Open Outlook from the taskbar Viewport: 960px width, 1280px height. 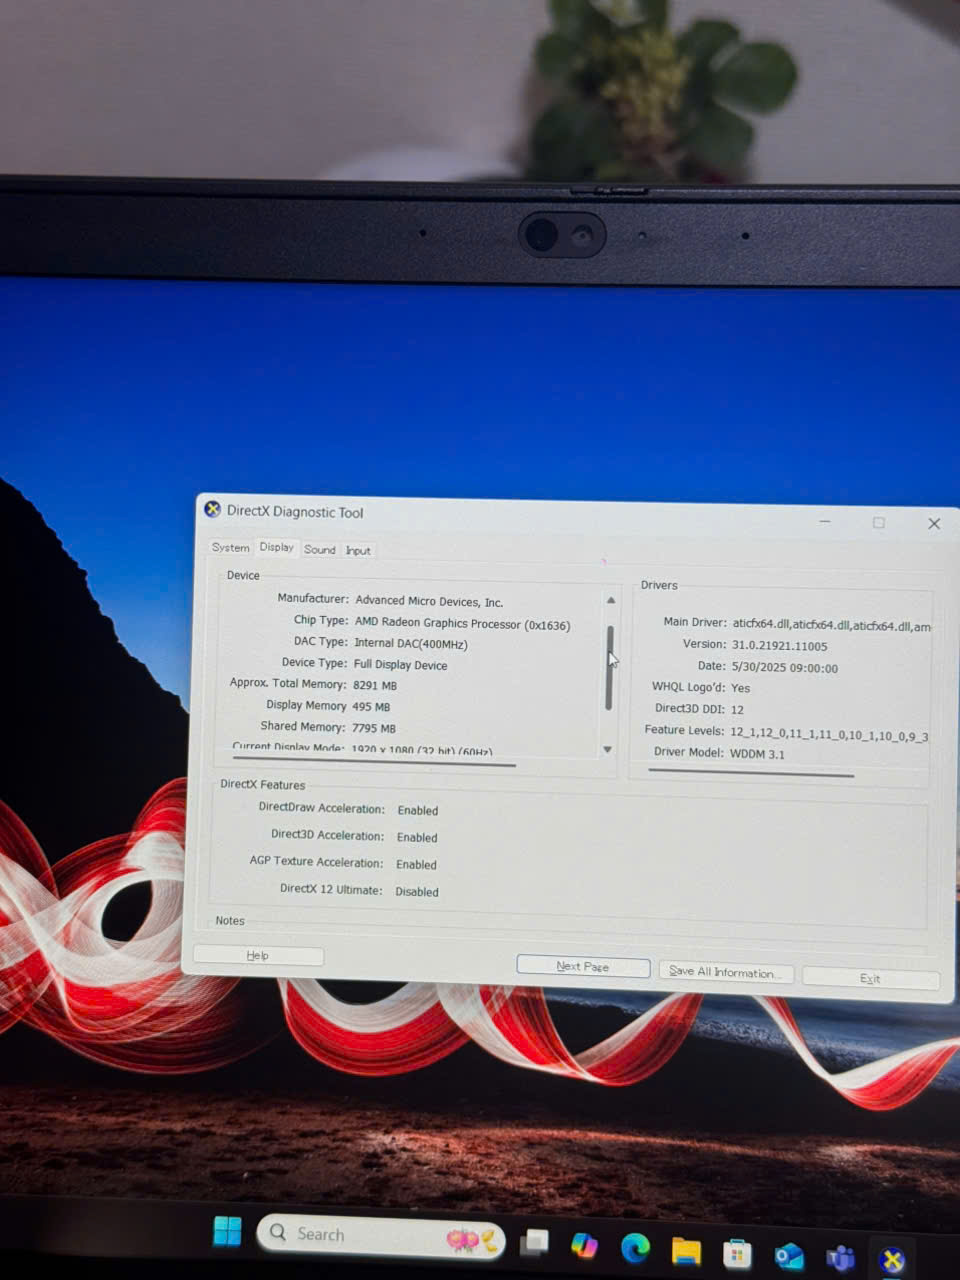point(789,1256)
